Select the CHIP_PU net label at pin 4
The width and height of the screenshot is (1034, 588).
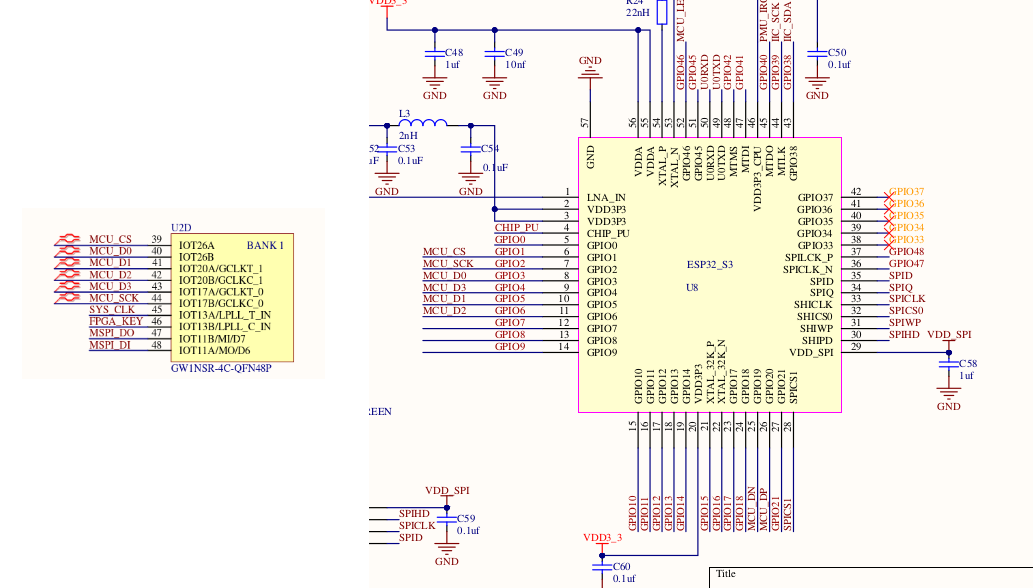click(x=516, y=227)
